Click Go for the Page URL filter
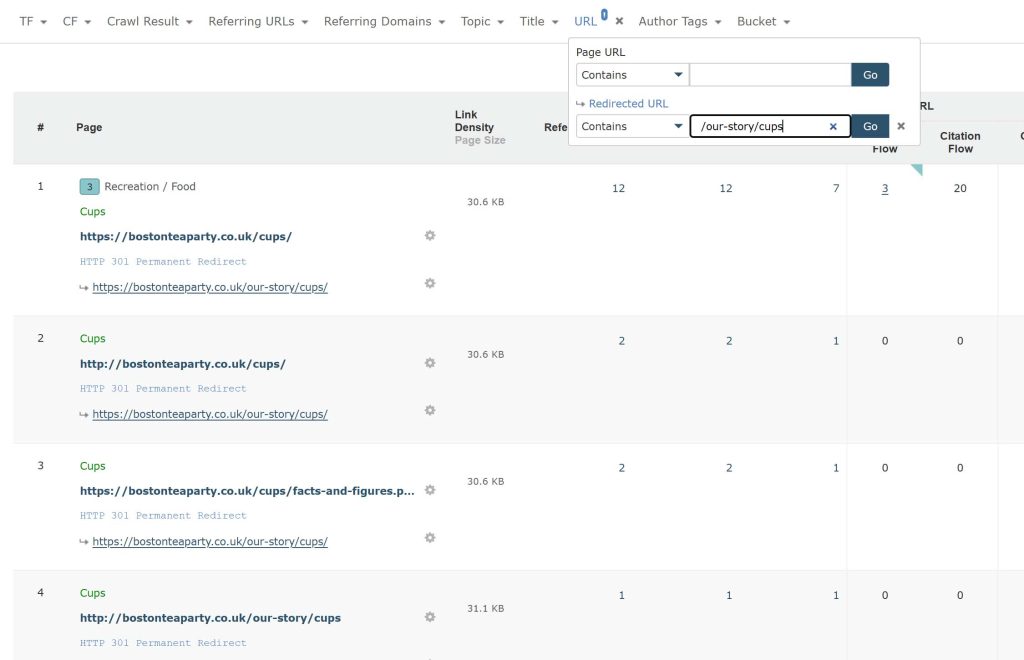1024x660 pixels. click(870, 75)
